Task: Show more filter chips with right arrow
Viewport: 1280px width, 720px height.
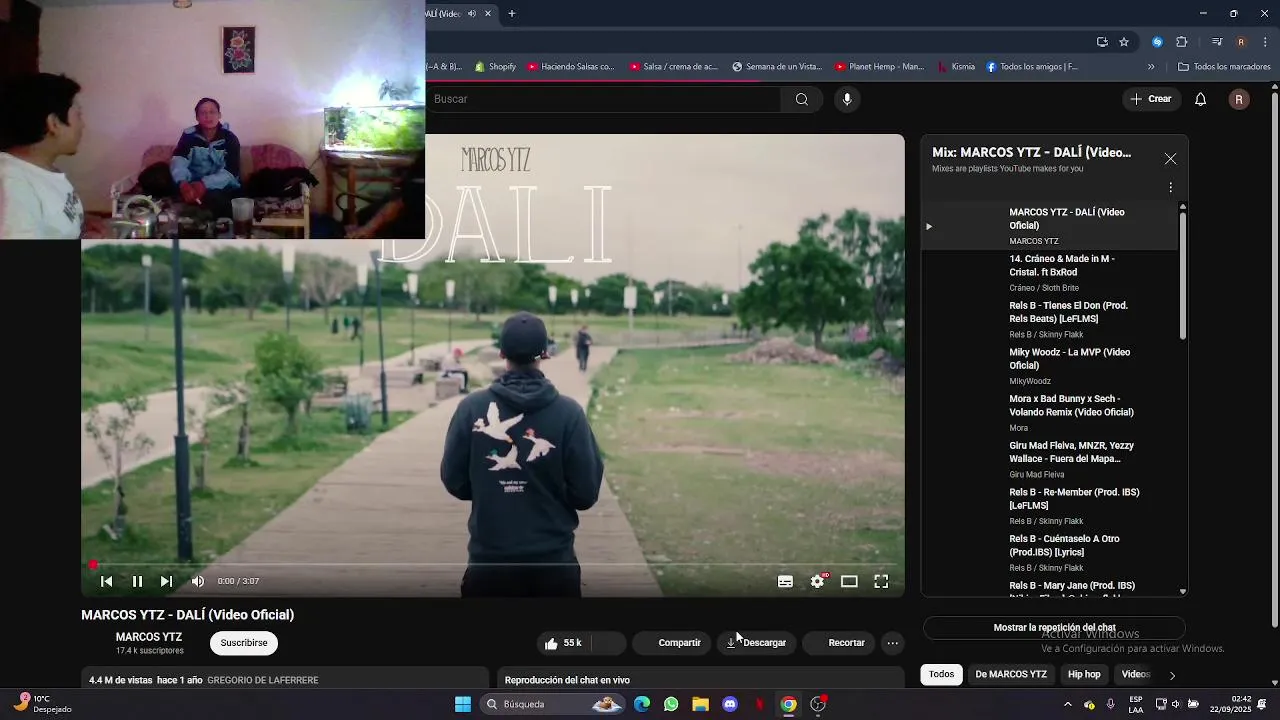Action: click(x=1172, y=675)
